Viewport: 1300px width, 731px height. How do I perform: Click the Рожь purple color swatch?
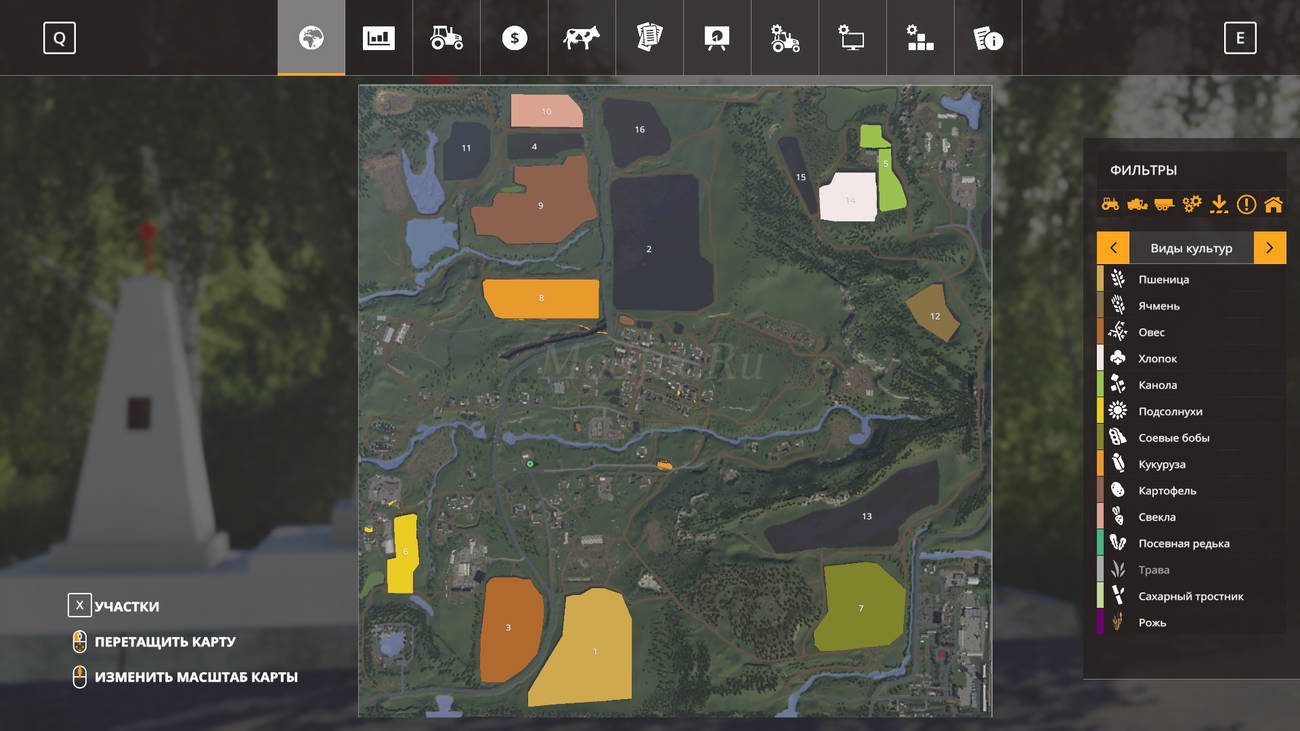1100,622
